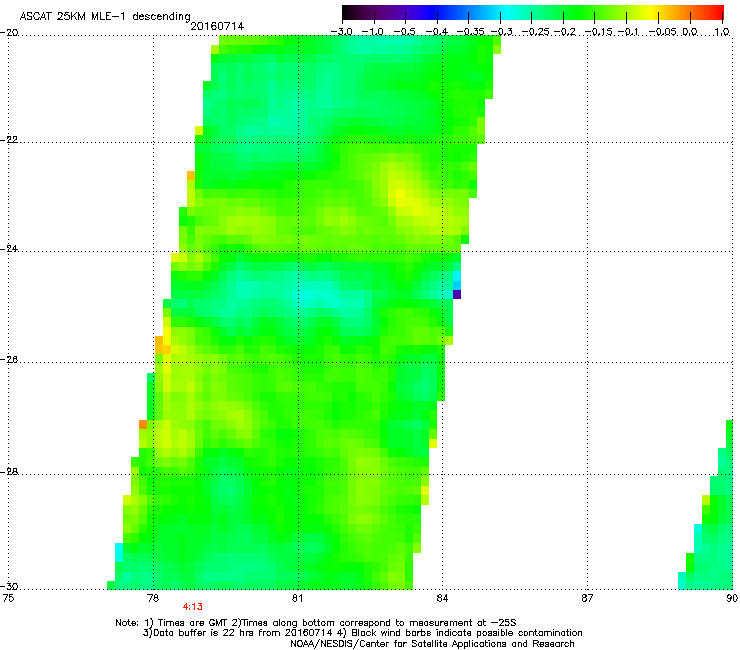The height and width of the screenshot is (650, 740).
Task: Click the red overpass time 4:13
Action: pos(193,607)
